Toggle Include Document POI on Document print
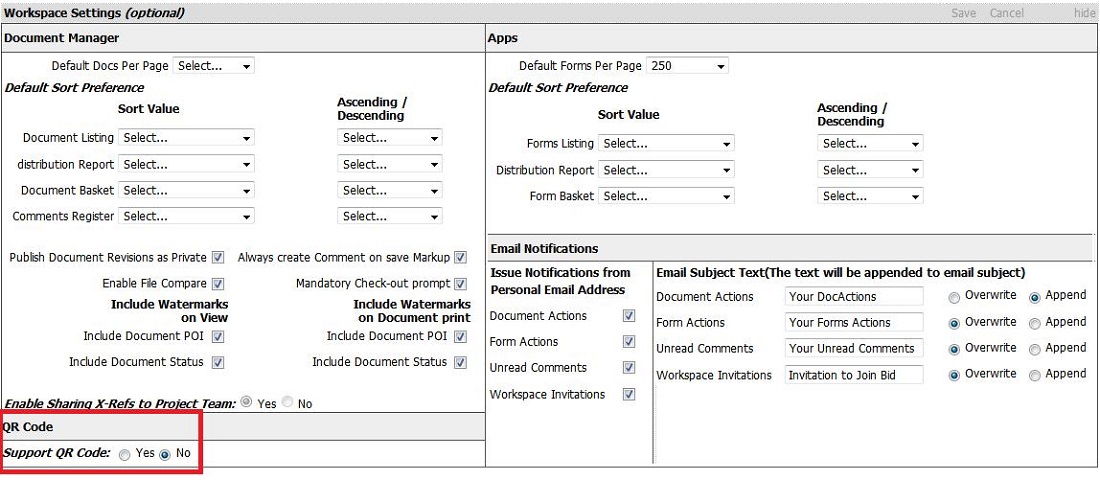Screen dimensions: 1100x480 (460, 337)
